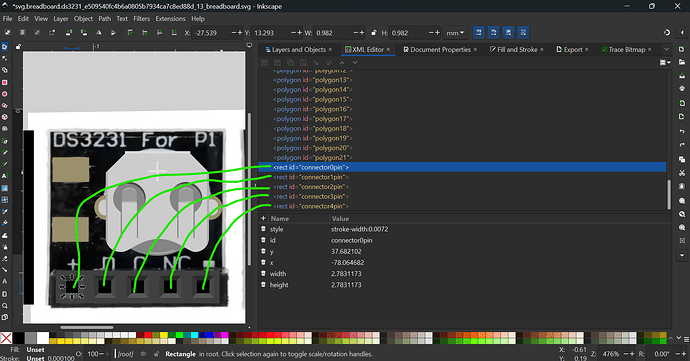Screen dimensions: 690x361
Task: Switch to the Fill and Stroke tab
Action: click(x=513, y=50)
